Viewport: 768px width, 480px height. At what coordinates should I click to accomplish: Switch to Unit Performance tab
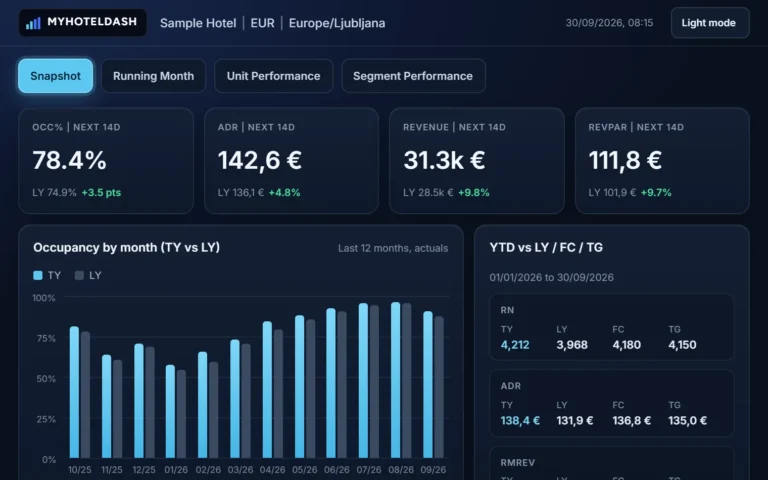click(x=273, y=76)
